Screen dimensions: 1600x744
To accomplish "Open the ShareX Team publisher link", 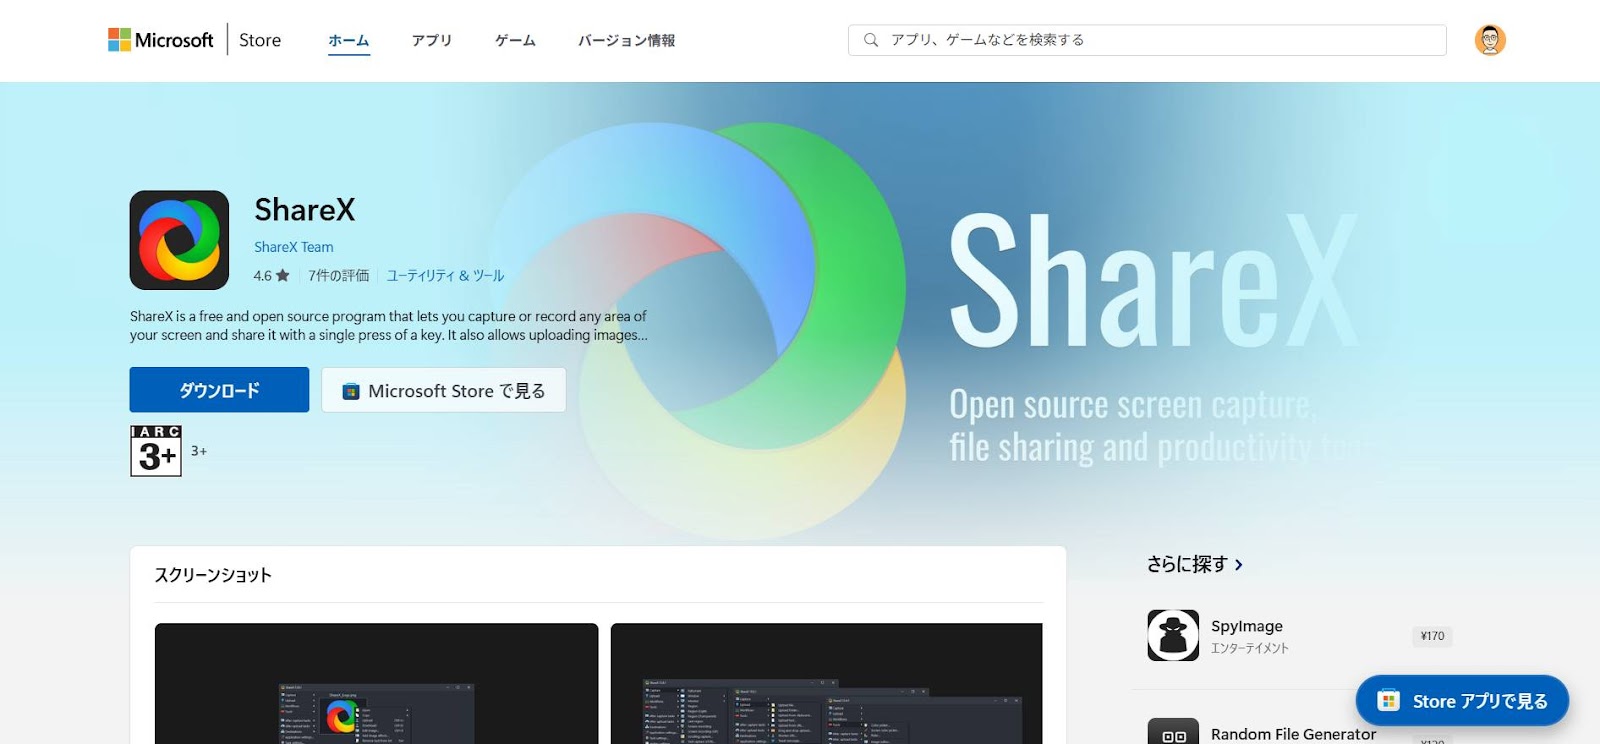I will tap(294, 247).
